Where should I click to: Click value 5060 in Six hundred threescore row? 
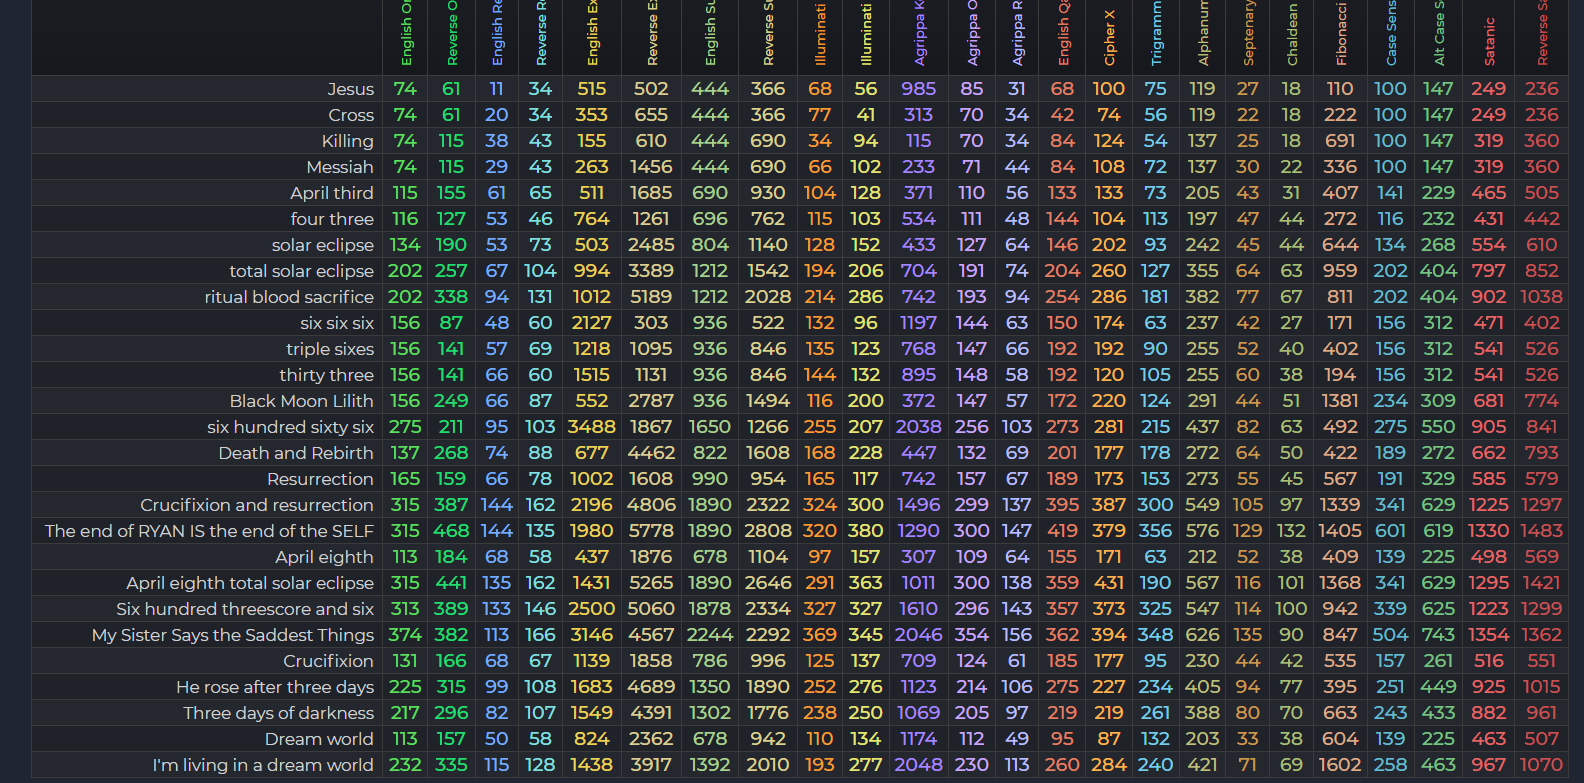[x=651, y=609]
